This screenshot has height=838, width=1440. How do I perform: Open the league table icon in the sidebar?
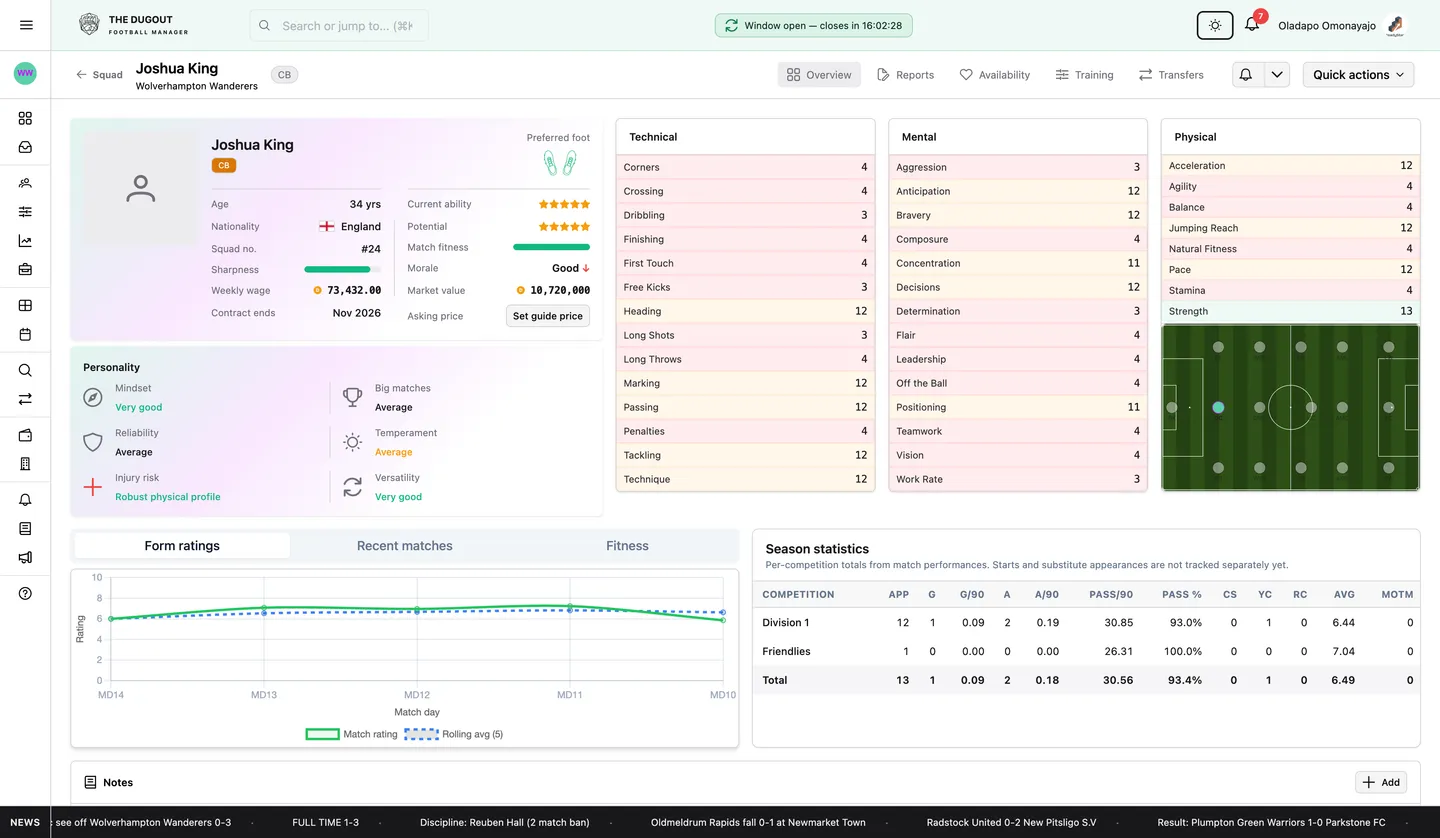25,306
